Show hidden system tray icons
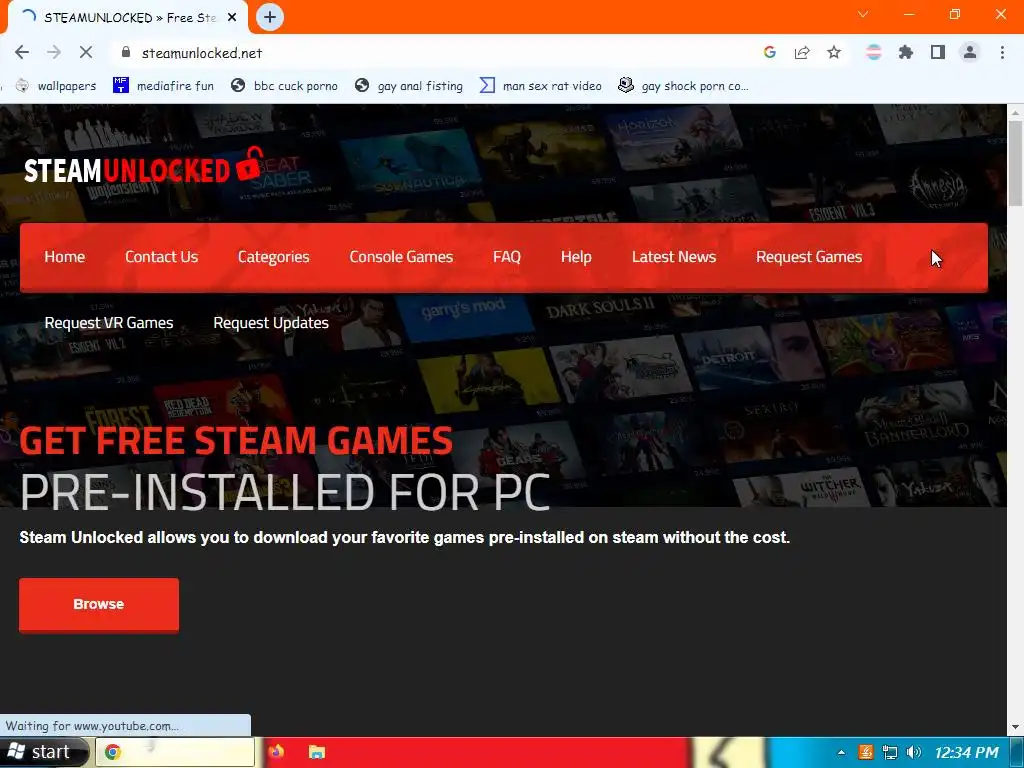This screenshot has height=768, width=1024. 841,752
